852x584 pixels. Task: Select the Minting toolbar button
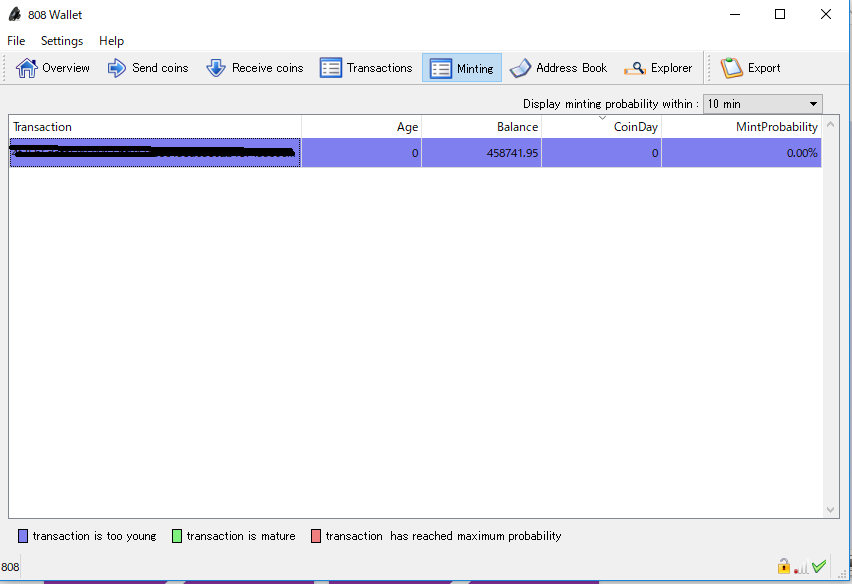[462, 68]
